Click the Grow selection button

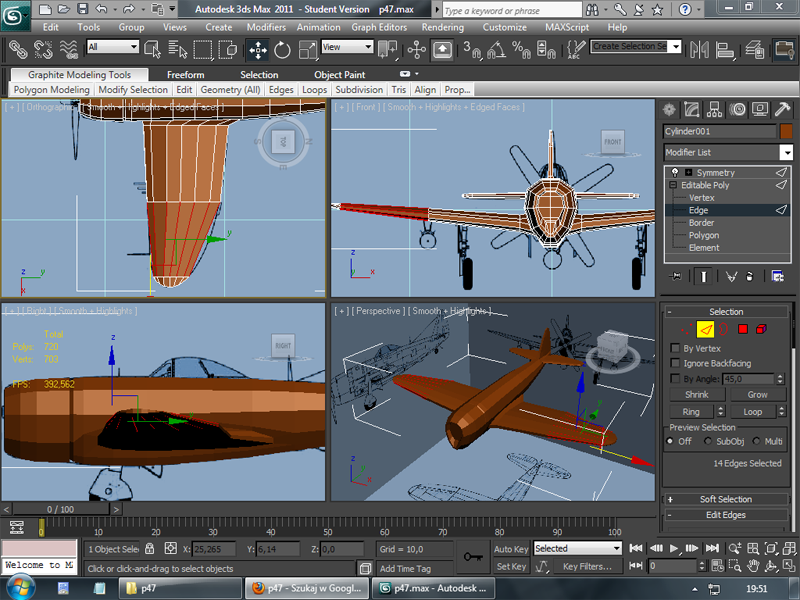point(757,395)
